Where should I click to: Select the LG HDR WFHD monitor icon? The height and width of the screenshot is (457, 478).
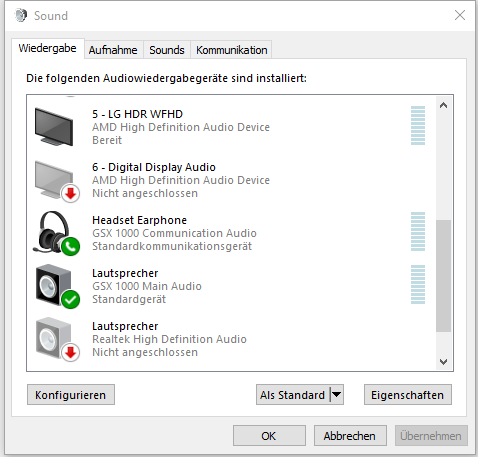[54, 127]
